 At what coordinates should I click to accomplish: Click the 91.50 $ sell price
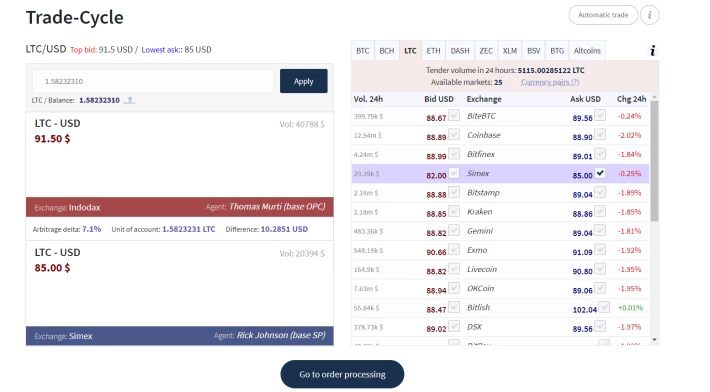(52, 139)
